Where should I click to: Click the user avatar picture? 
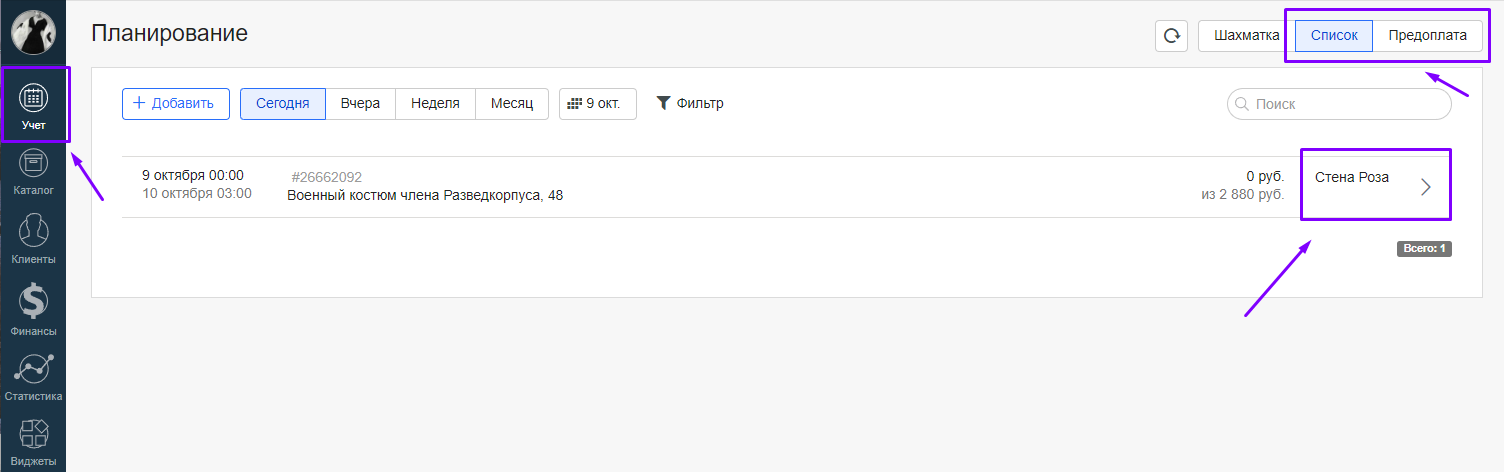point(33,33)
